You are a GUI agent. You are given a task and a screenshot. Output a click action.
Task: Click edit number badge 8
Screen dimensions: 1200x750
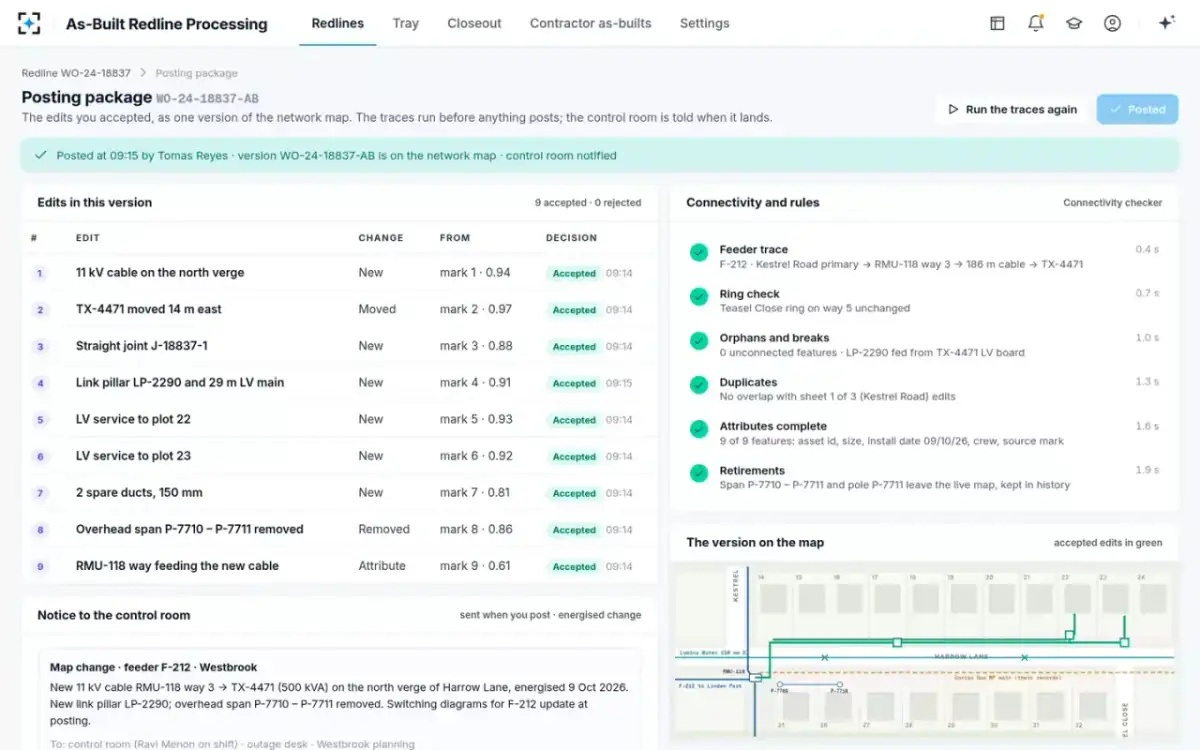coord(40,530)
